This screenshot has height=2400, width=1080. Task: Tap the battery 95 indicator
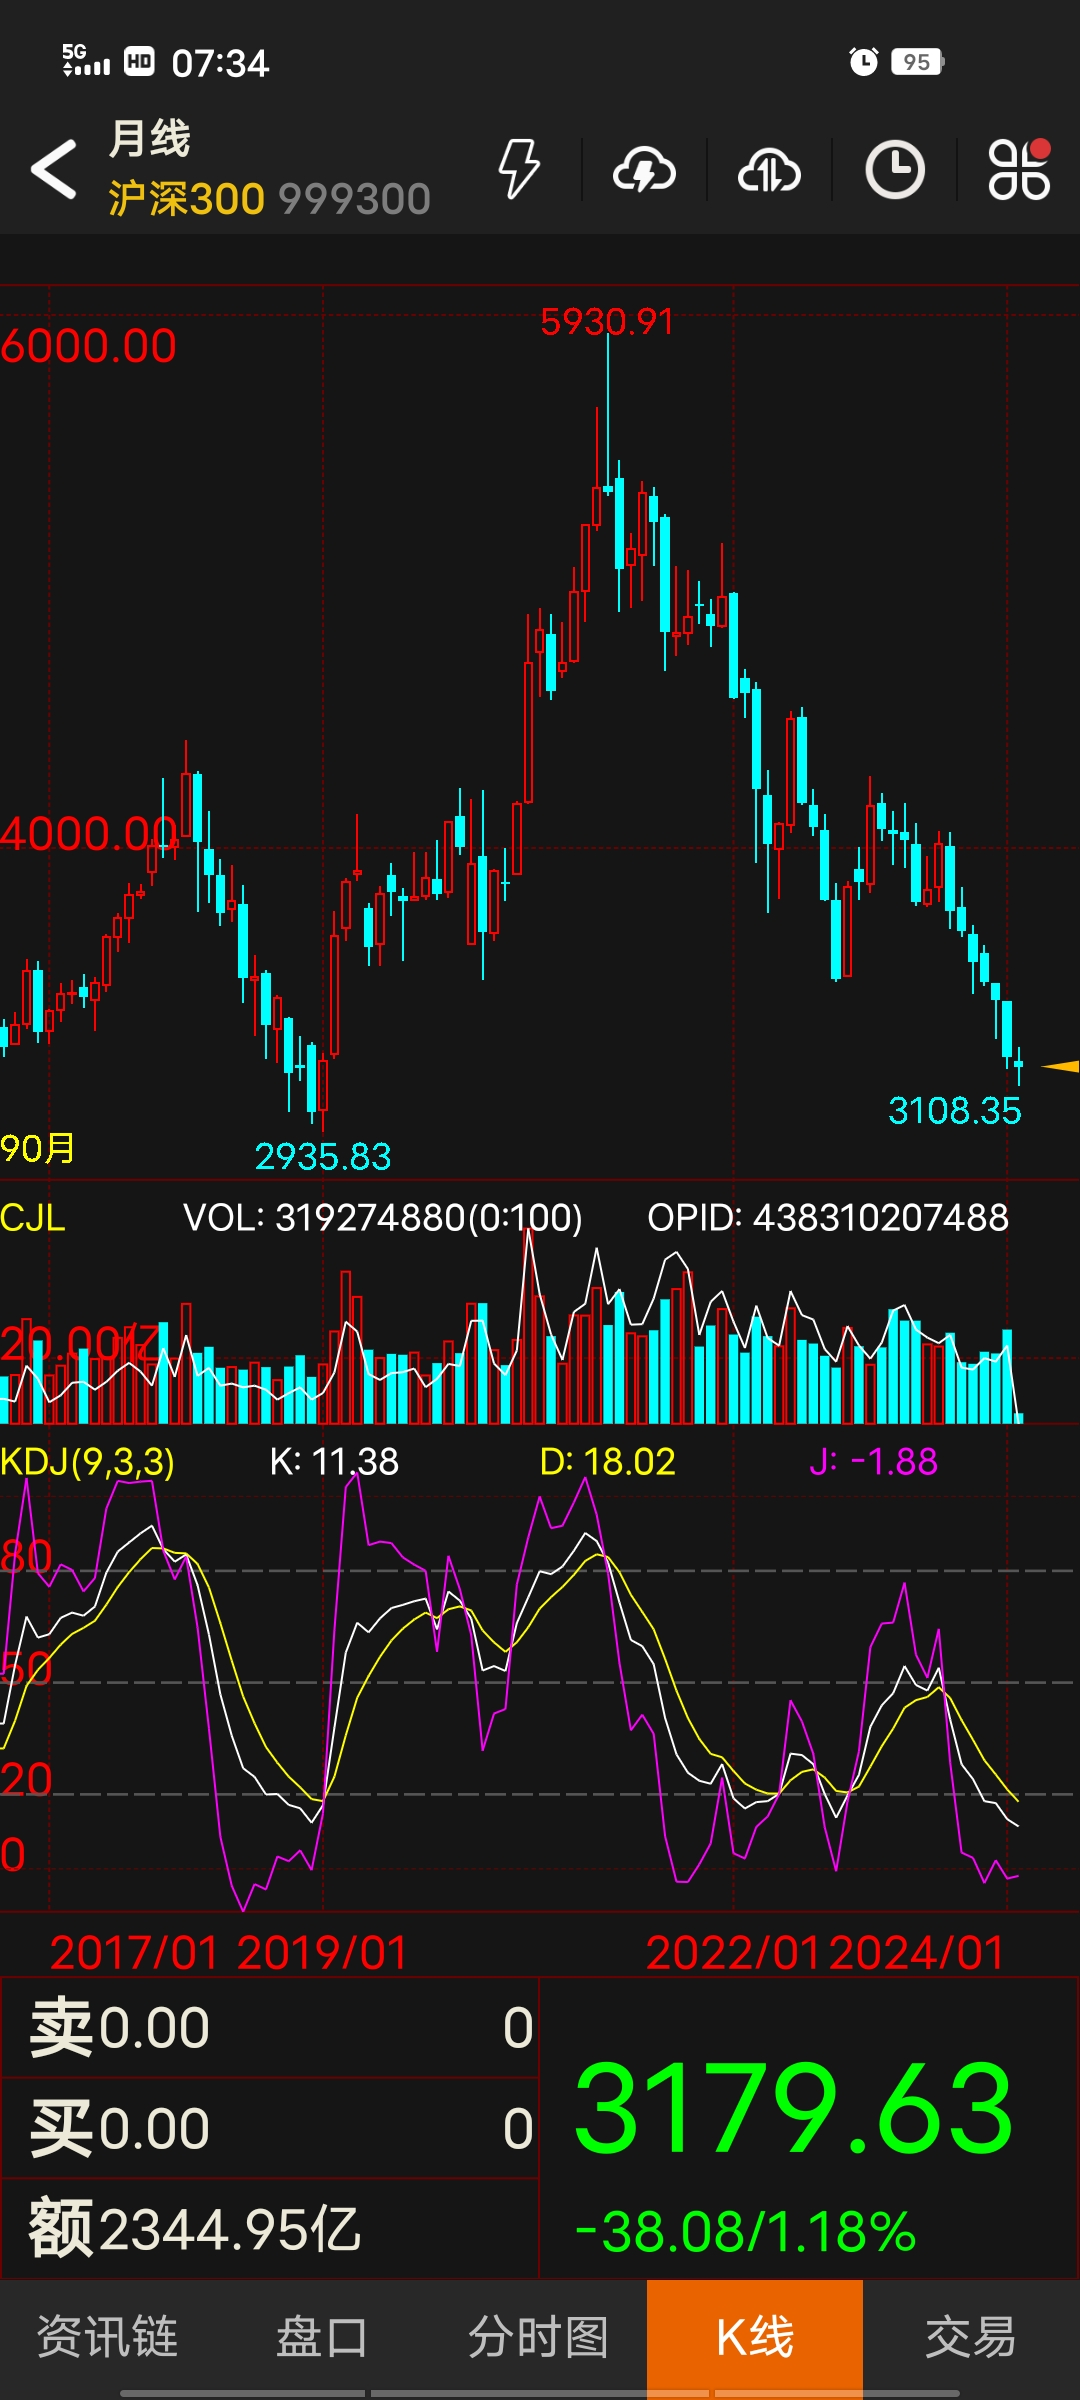click(x=917, y=62)
